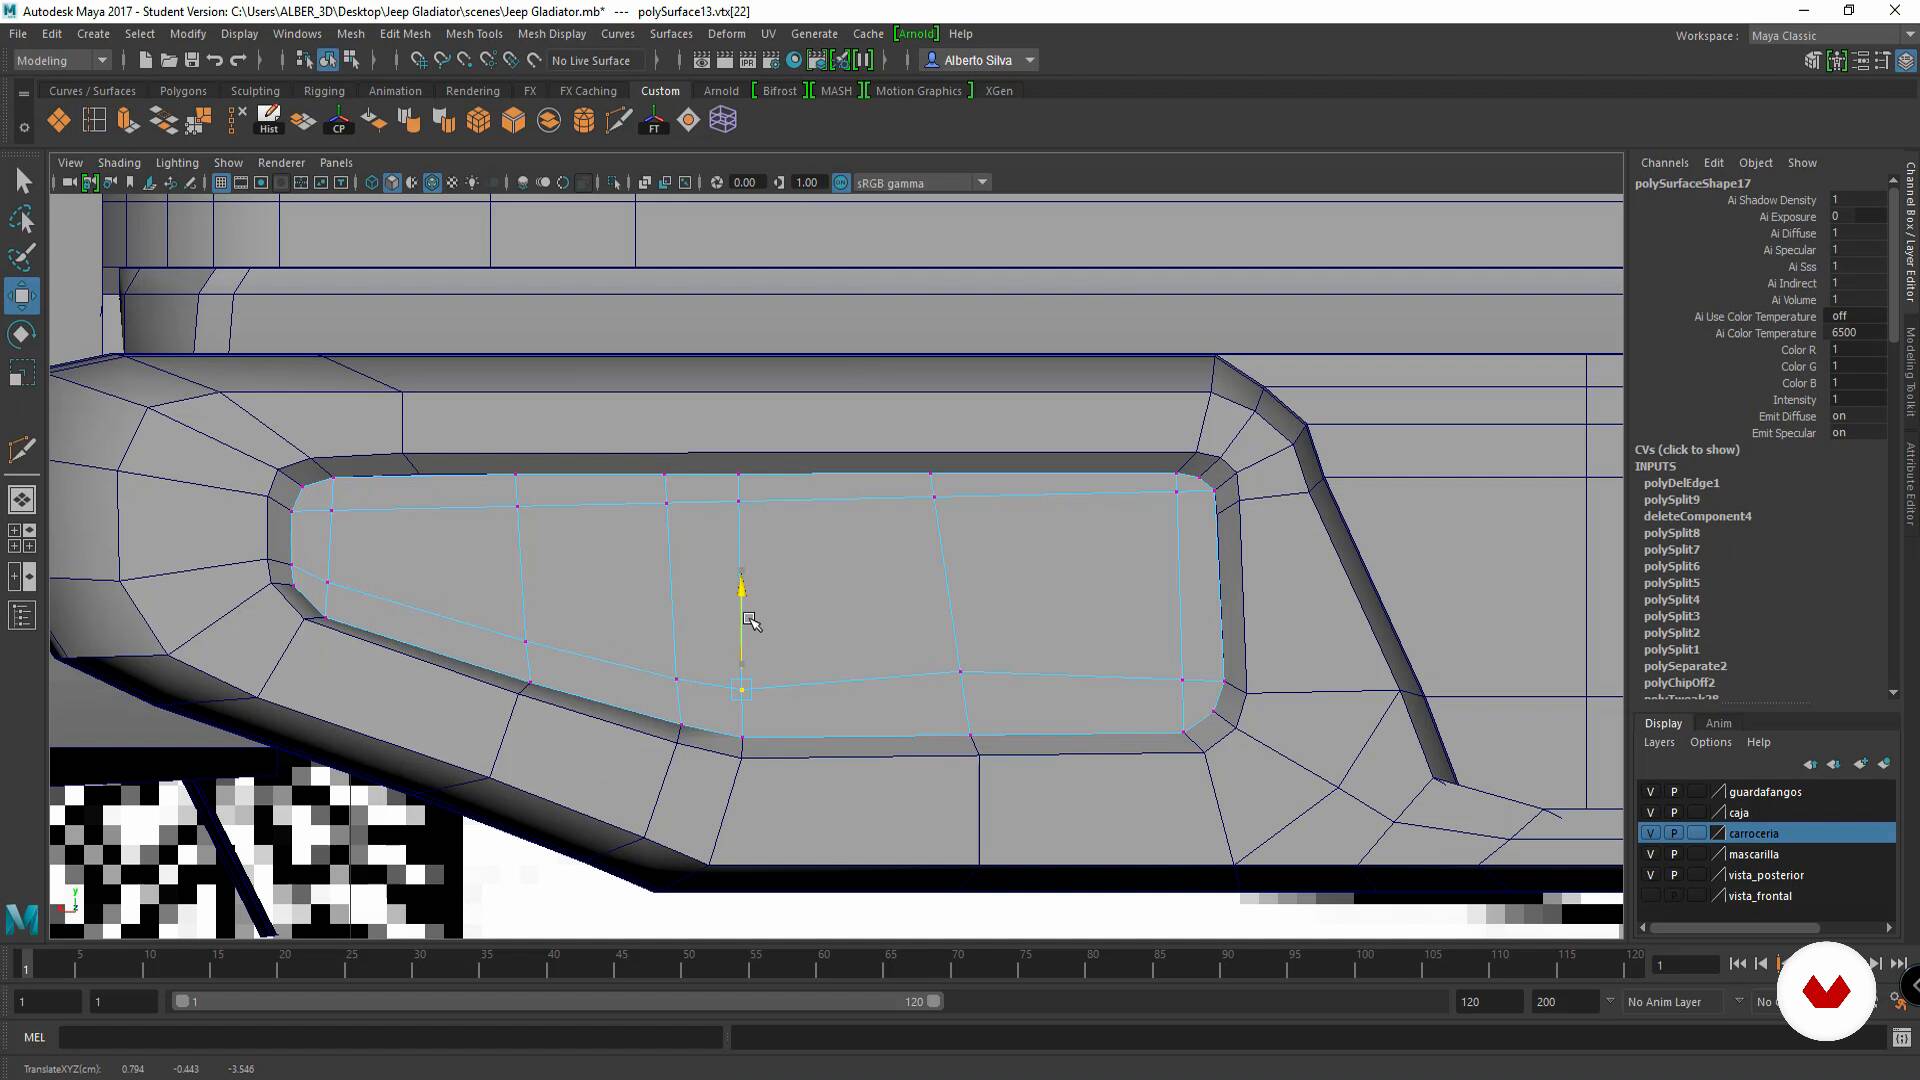Click the Channels menu in Channel Box
Screen dimensions: 1920x1080
click(x=1664, y=163)
